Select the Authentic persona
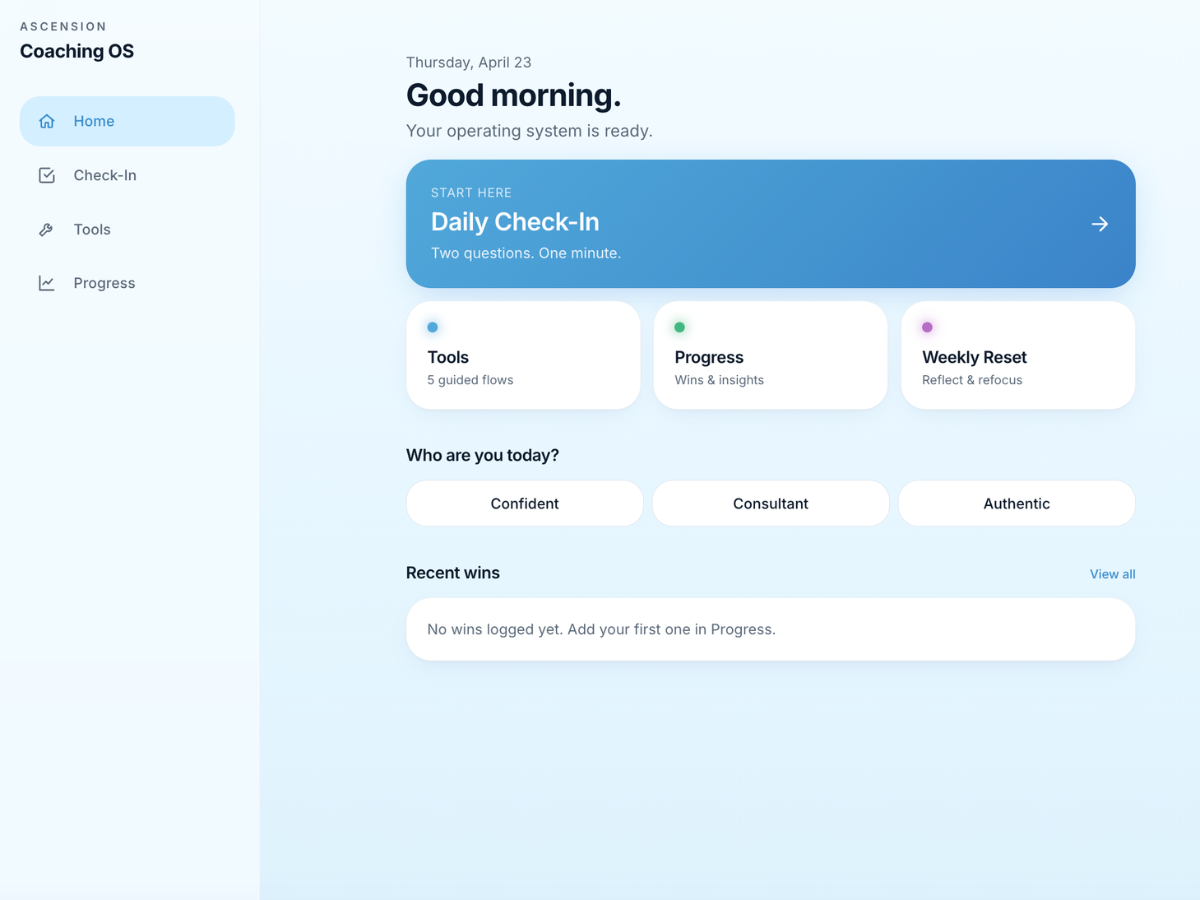This screenshot has width=1200, height=900. click(1016, 503)
